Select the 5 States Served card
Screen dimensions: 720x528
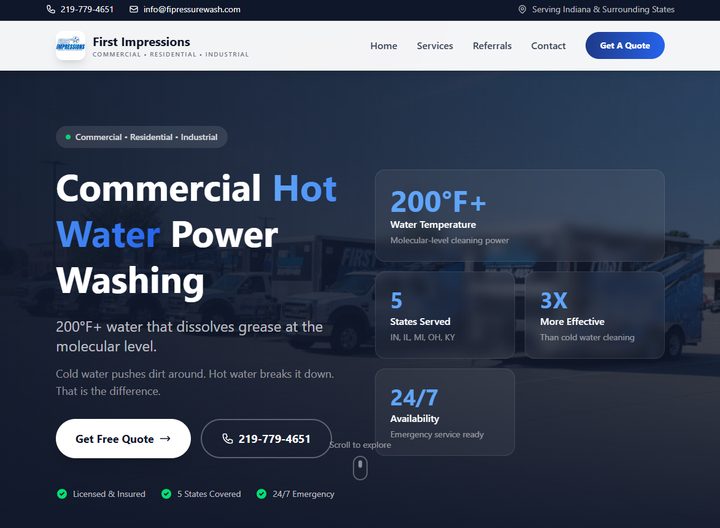point(445,315)
